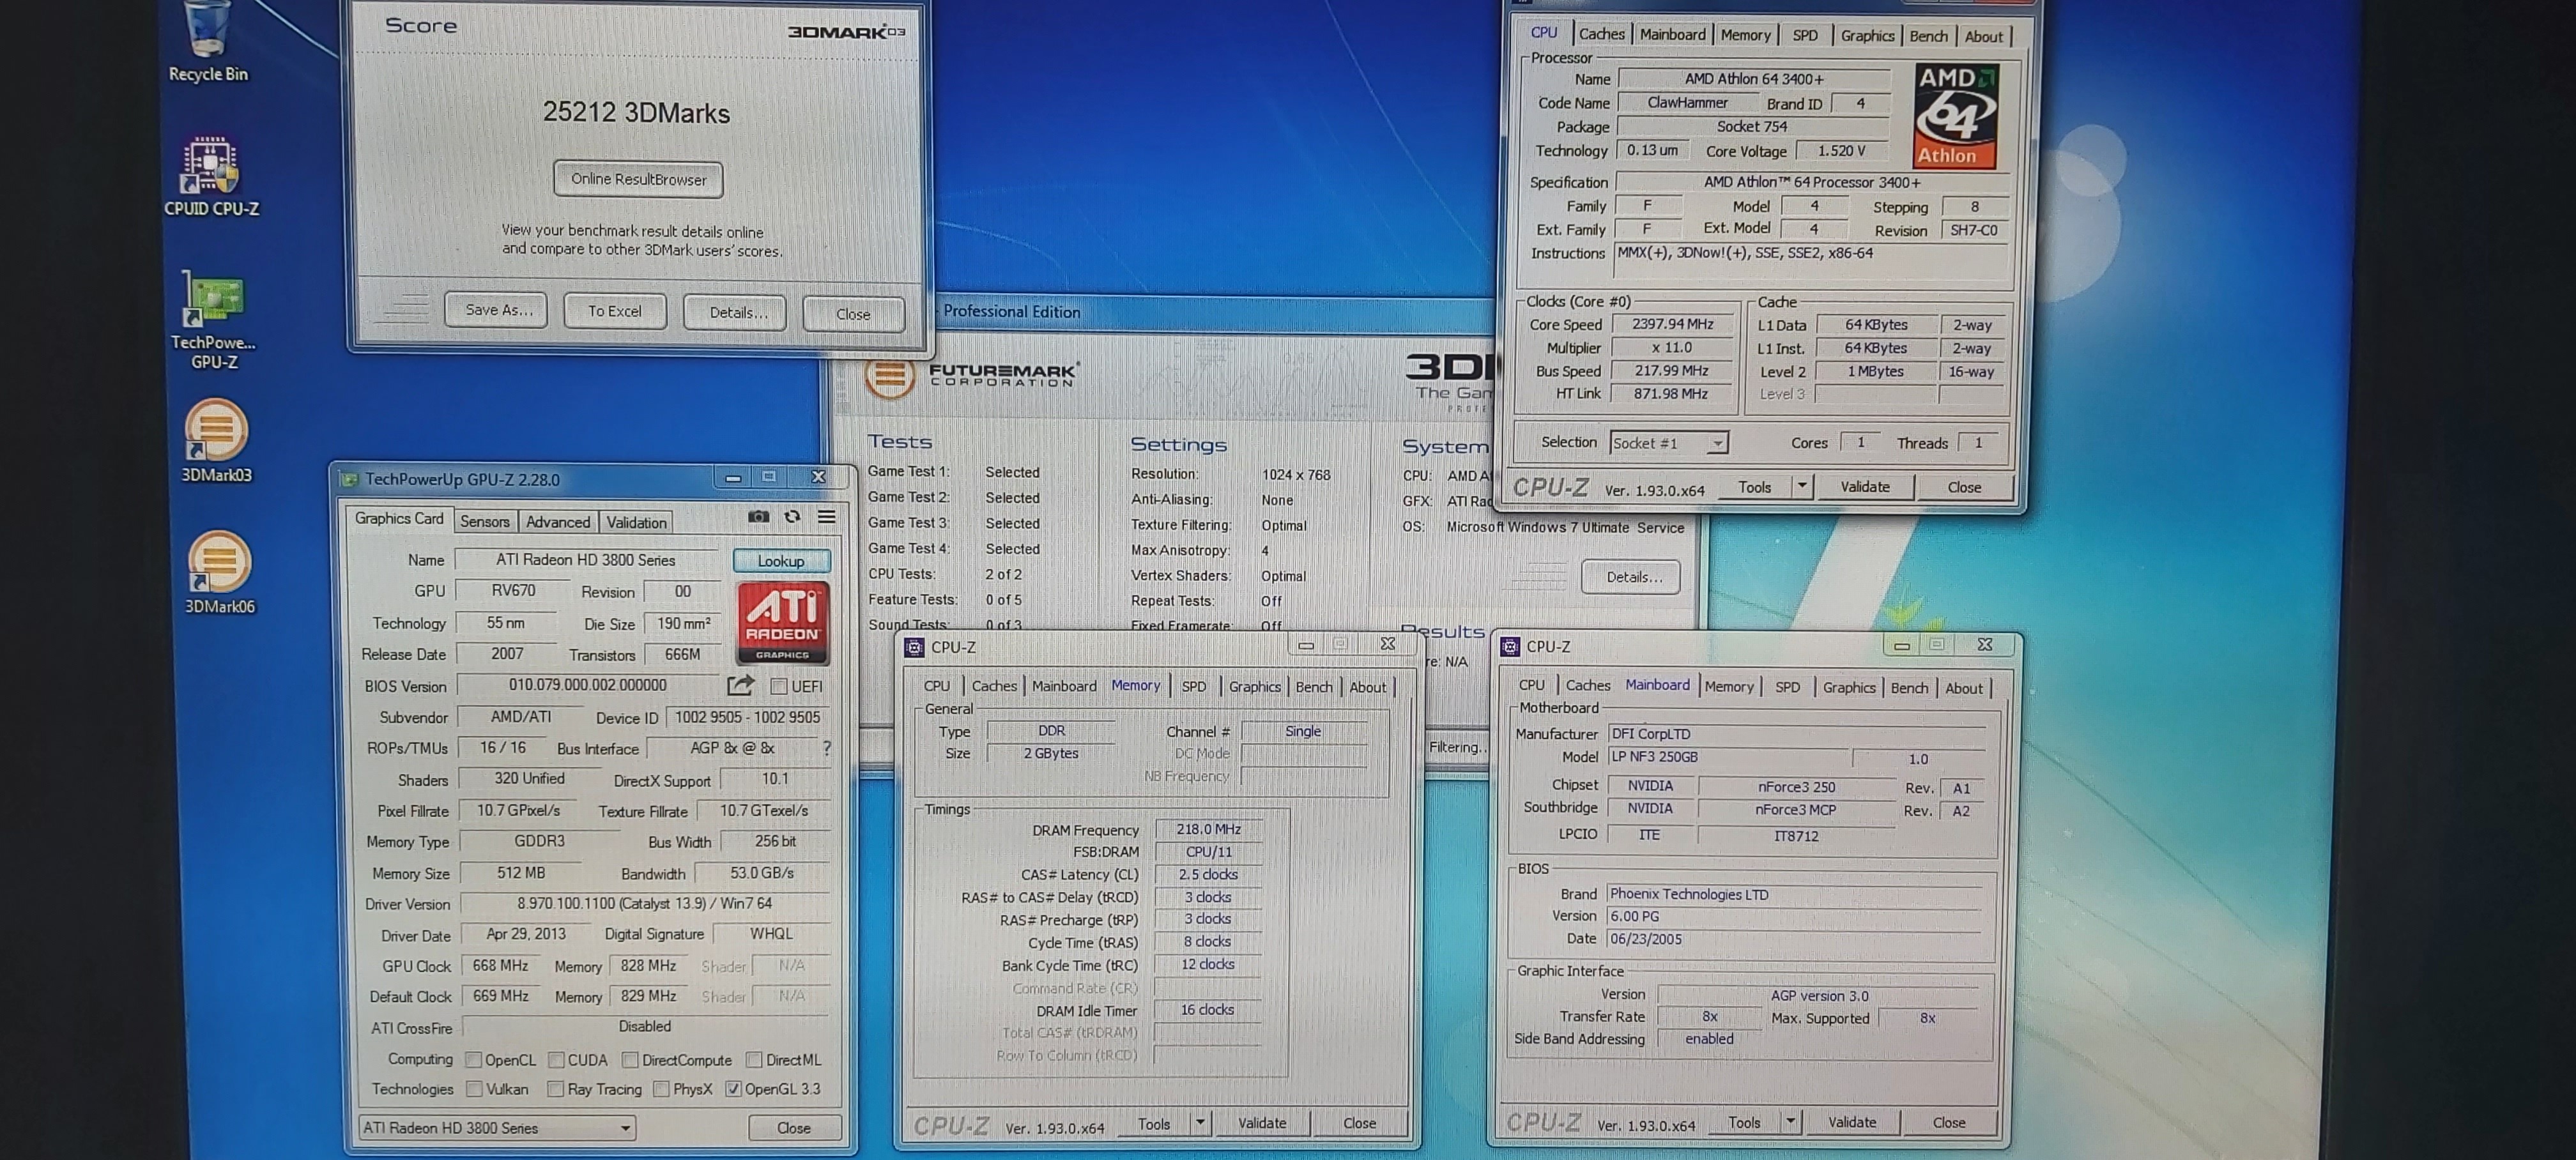
Task: Open Caches tab in top CPU-Z window
Action: point(1601,34)
